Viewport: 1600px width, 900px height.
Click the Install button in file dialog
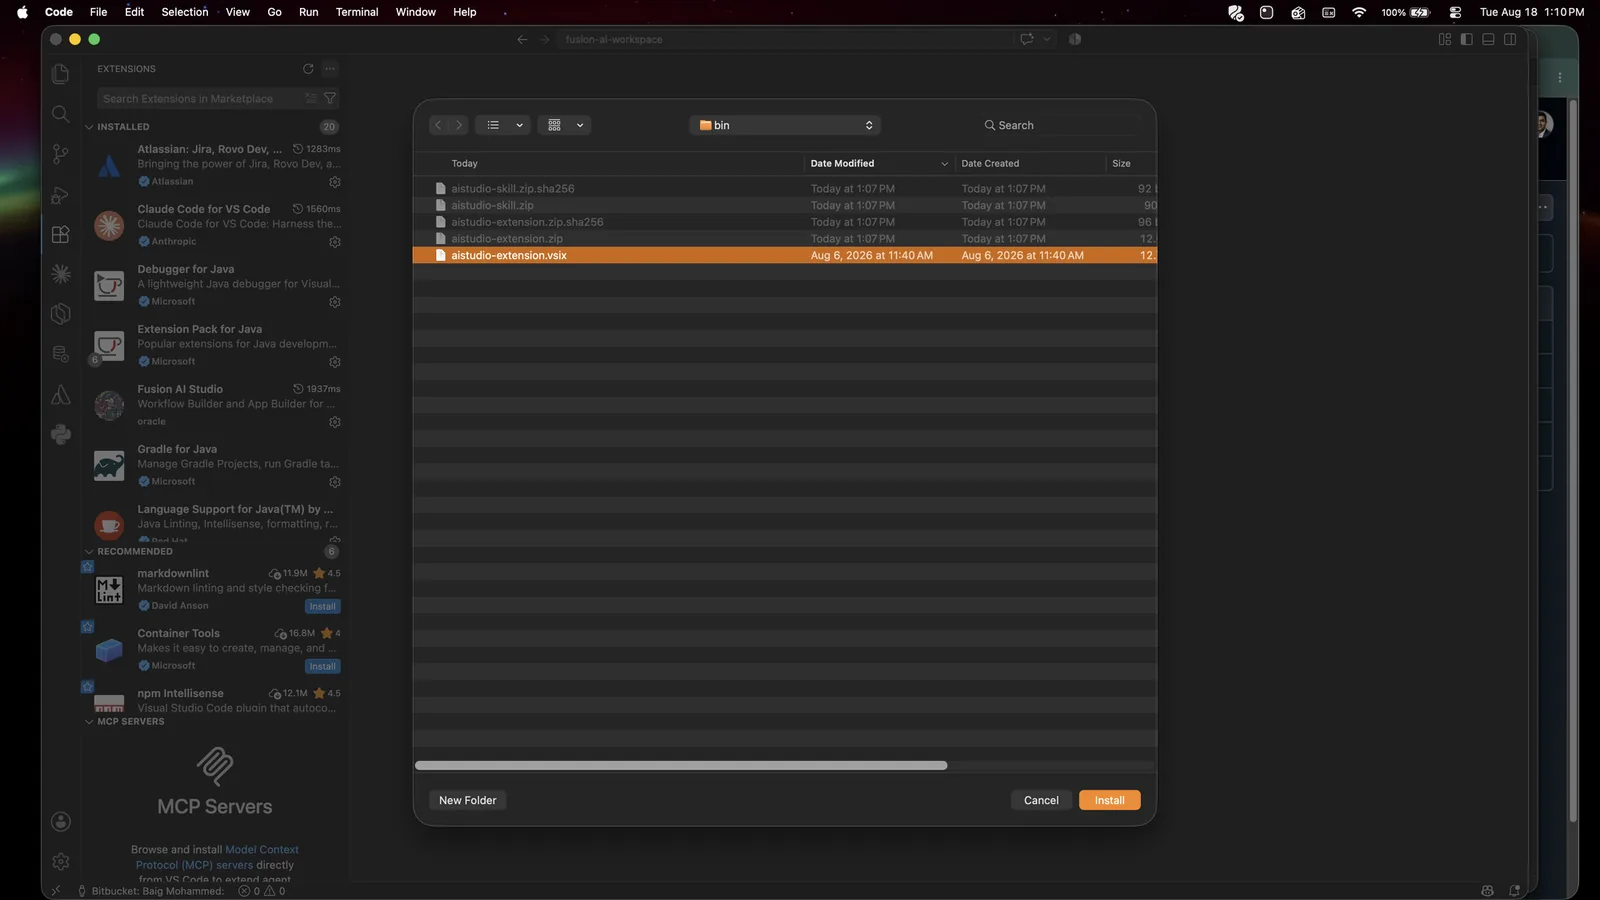coord(1109,800)
